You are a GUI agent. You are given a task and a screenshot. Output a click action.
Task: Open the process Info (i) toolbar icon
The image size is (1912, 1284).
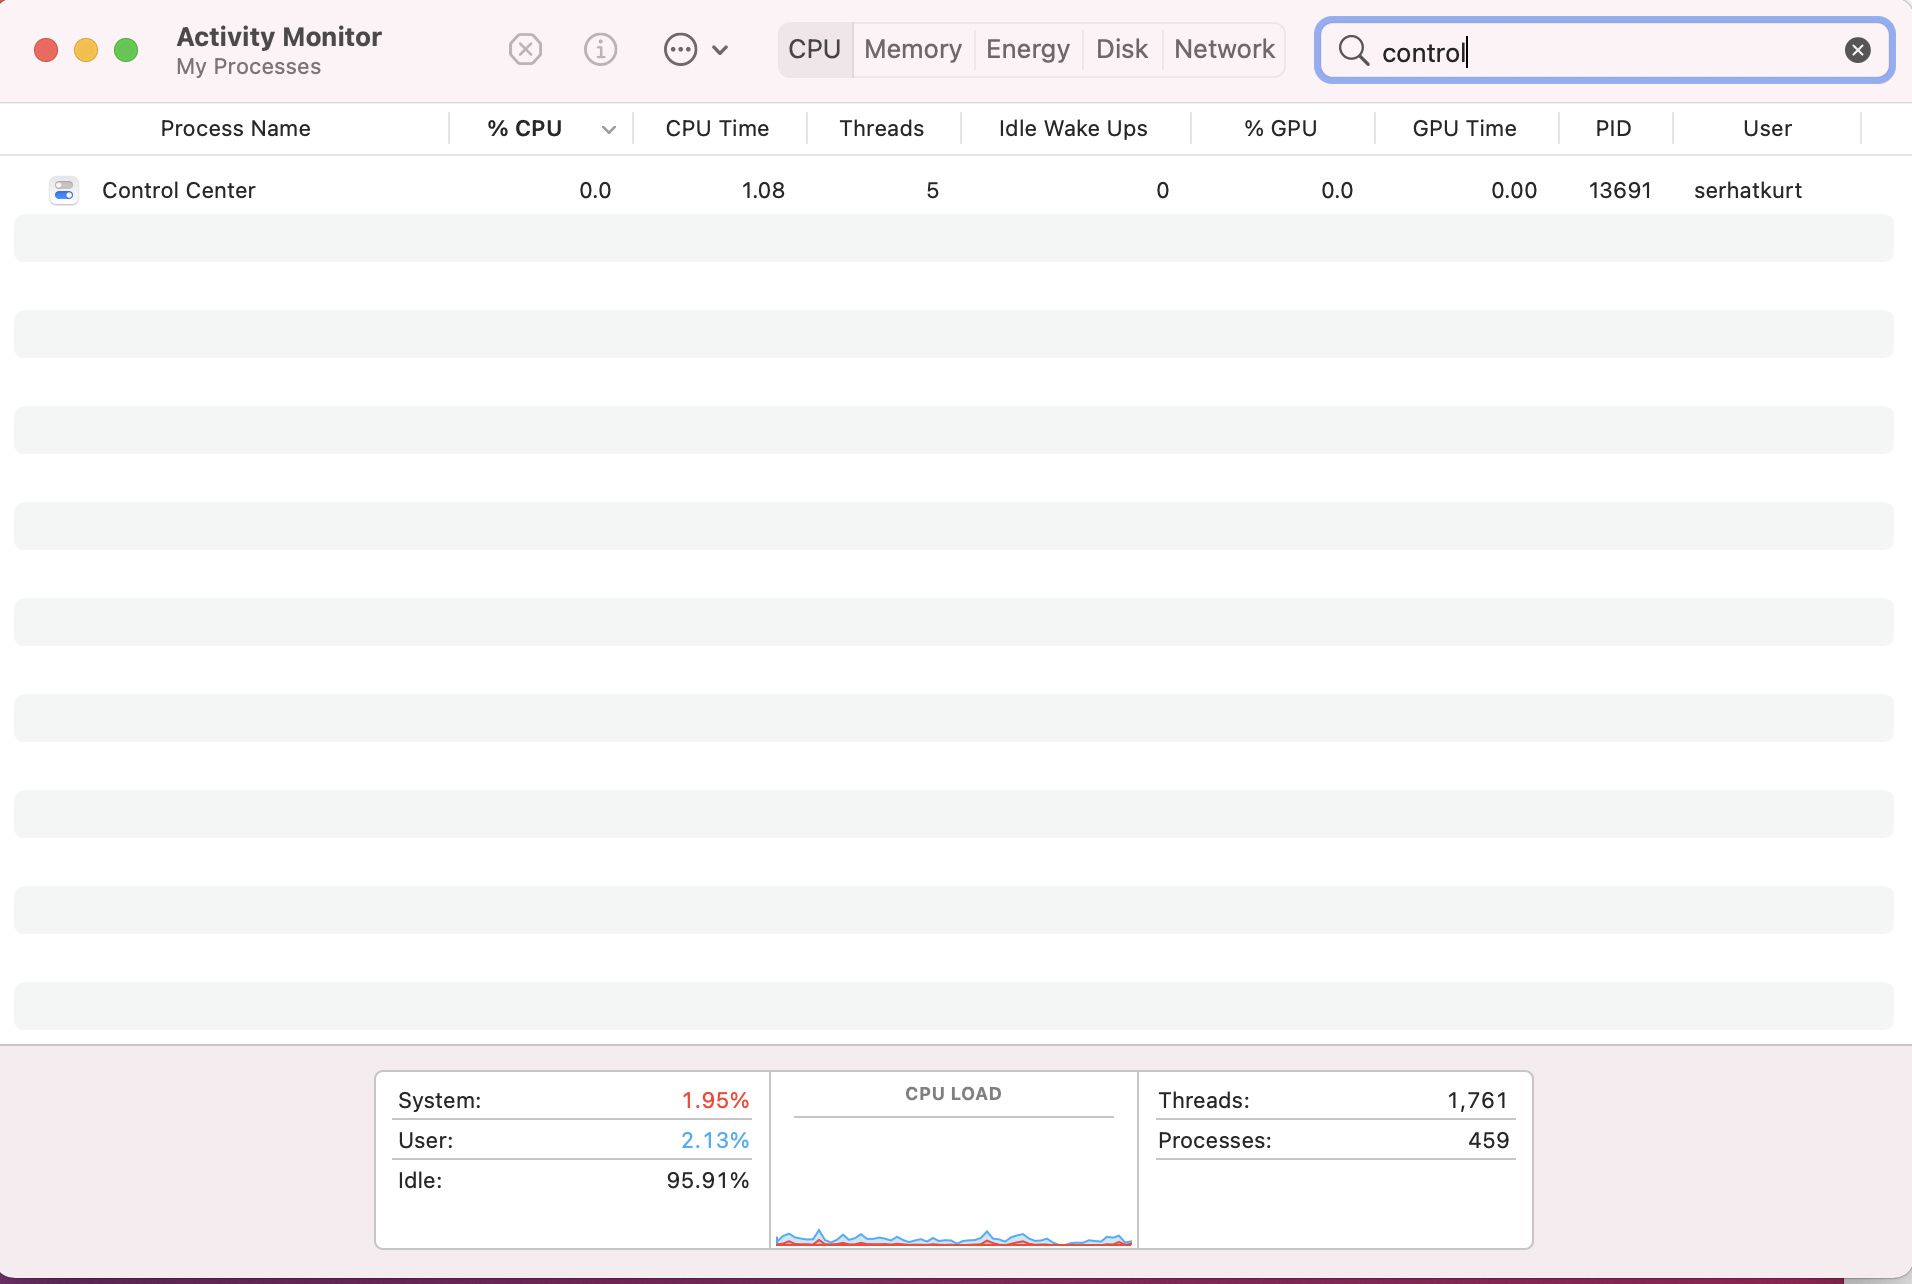coord(600,49)
